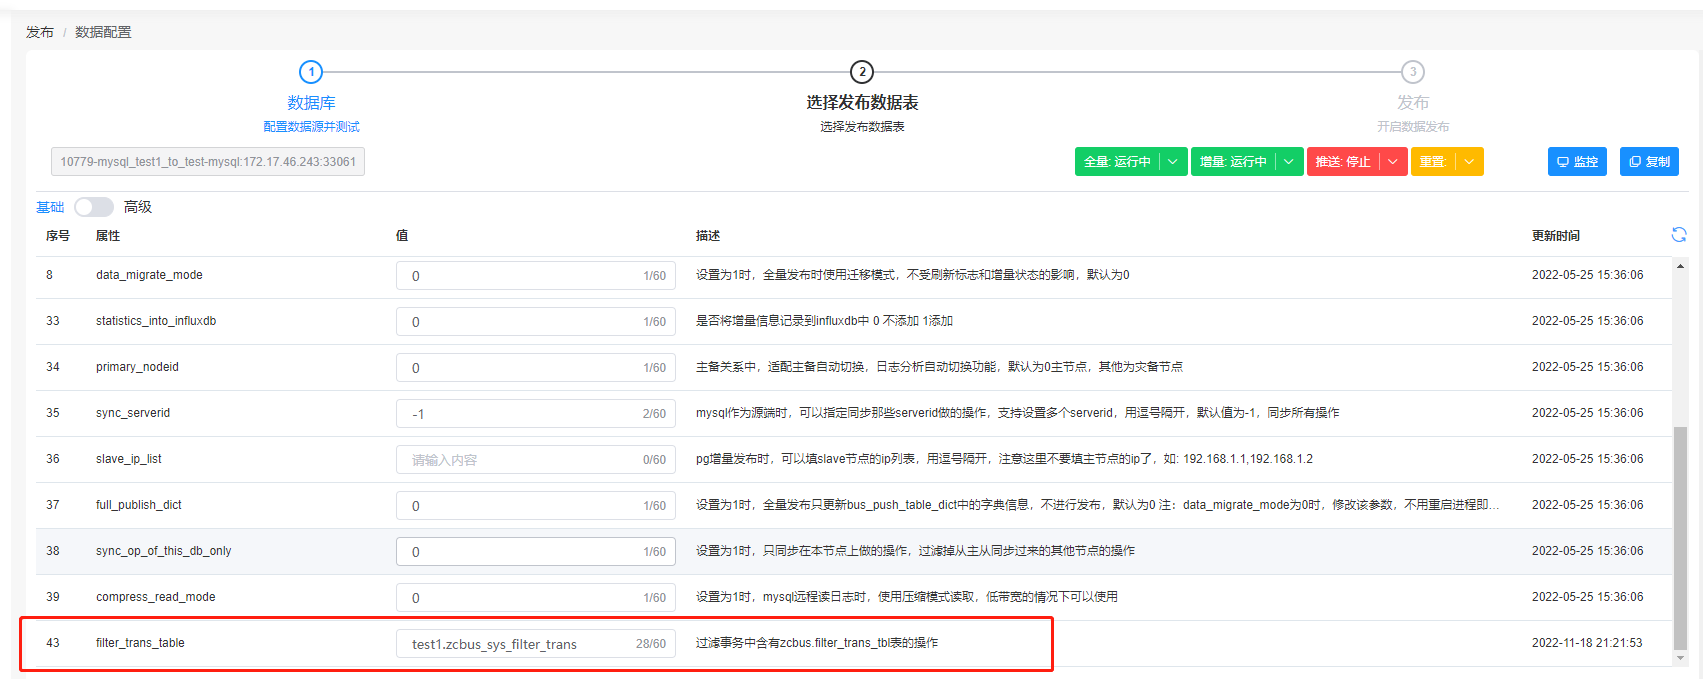Image resolution: width=1703 pixels, height=679 pixels.
Task: Click the step 2 circle for 选择发布数据表
Action: coord(862,72)
